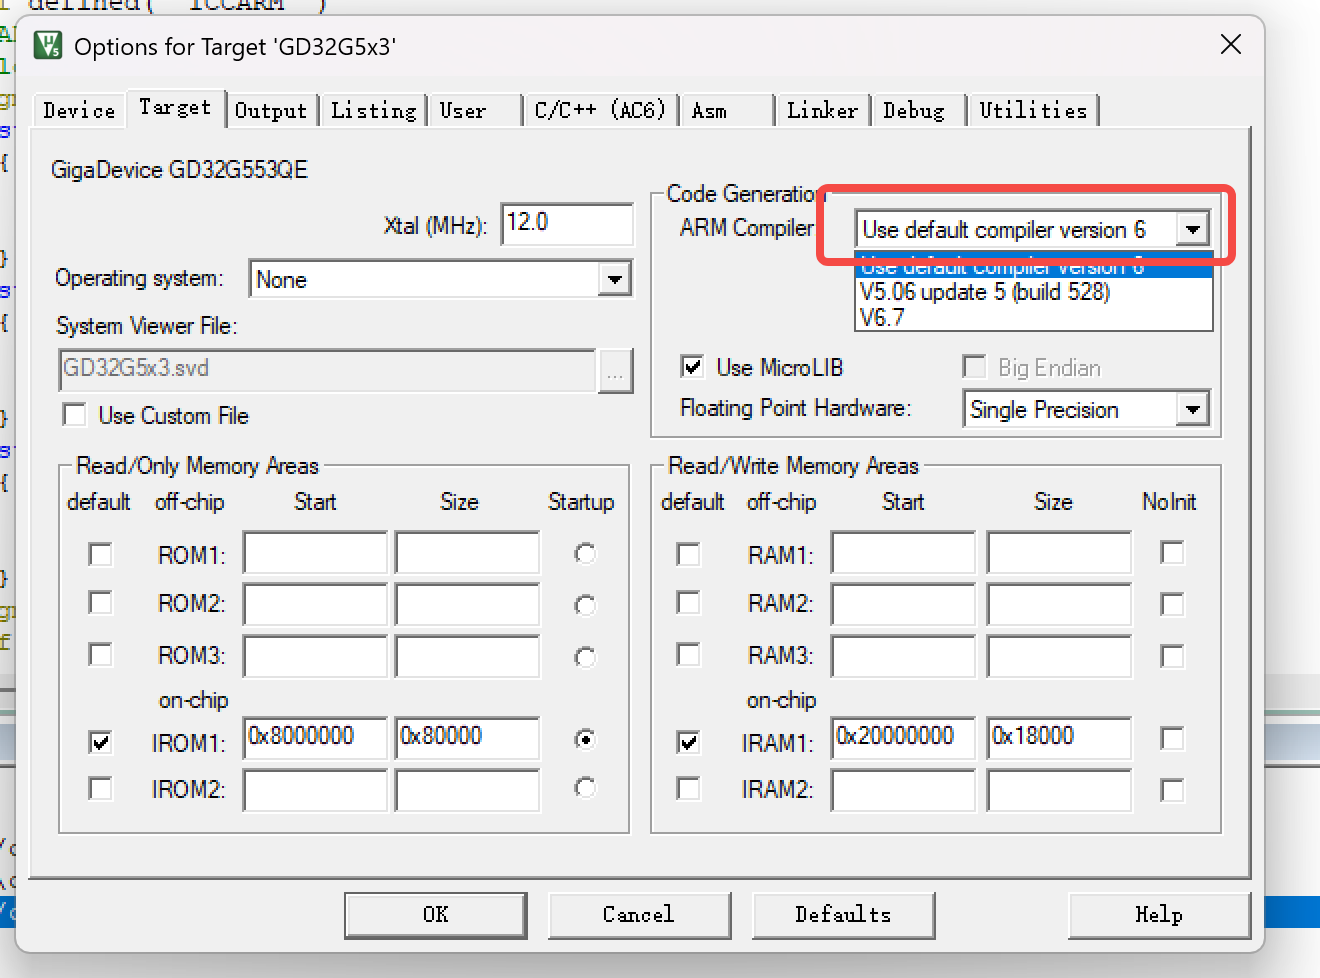1320x978 pixels.
Task: Open the ARM Compiler version dropdown
Action: click(1192, 229)
